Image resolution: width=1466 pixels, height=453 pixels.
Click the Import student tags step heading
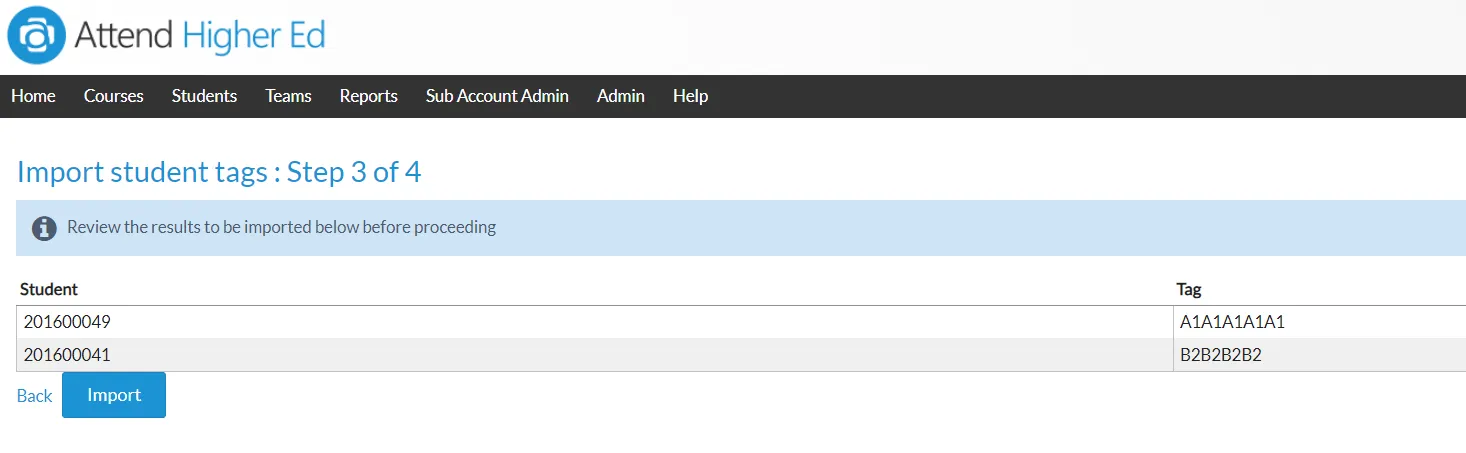[x=219, y=172]
